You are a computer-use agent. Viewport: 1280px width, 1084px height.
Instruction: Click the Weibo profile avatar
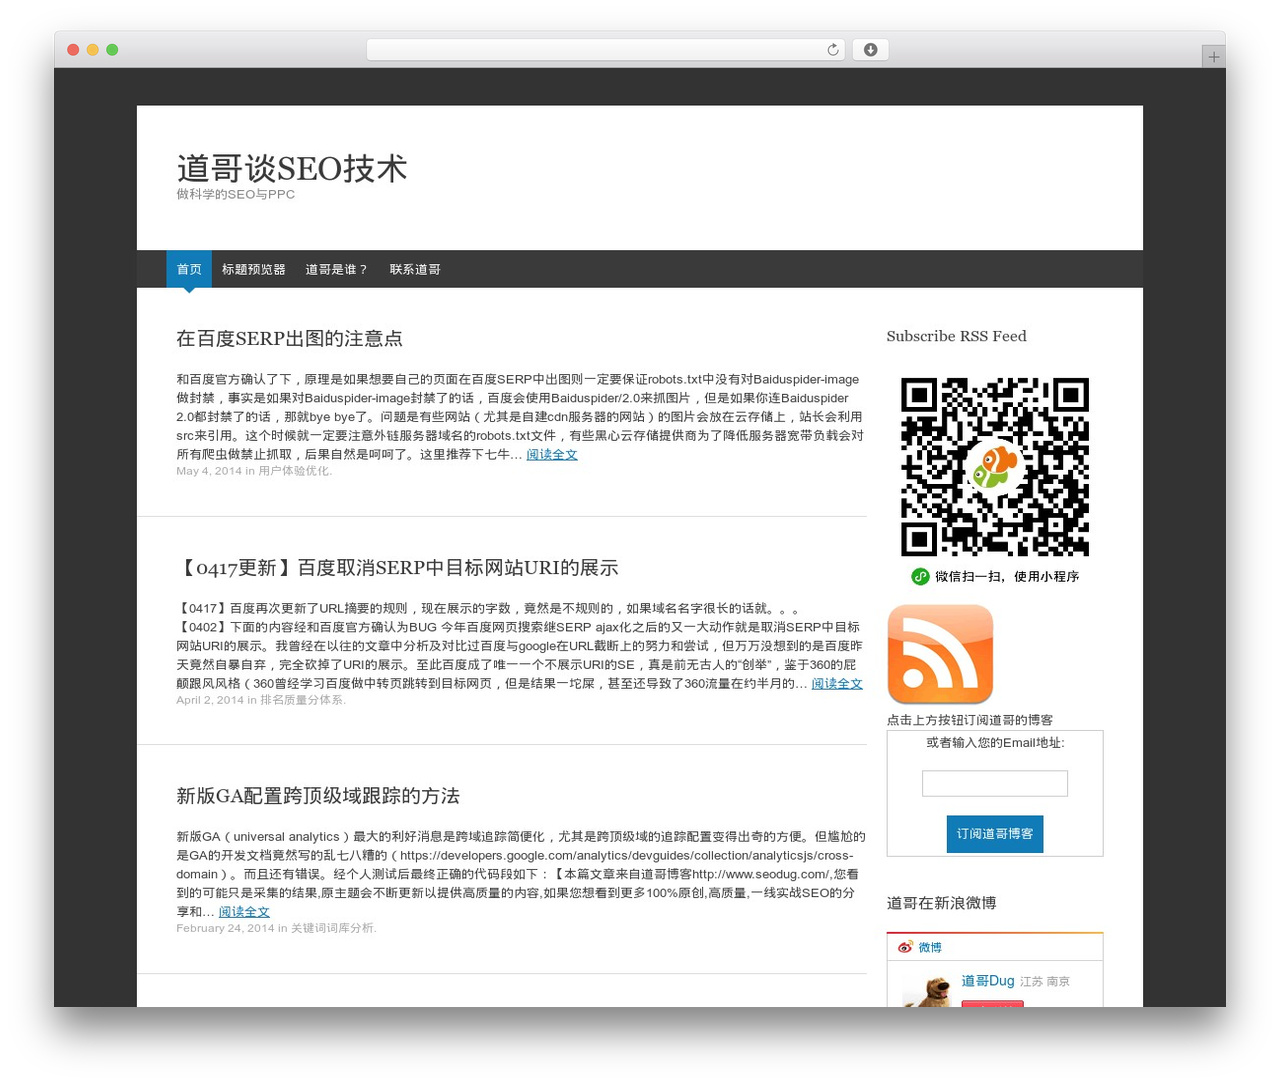926,990
